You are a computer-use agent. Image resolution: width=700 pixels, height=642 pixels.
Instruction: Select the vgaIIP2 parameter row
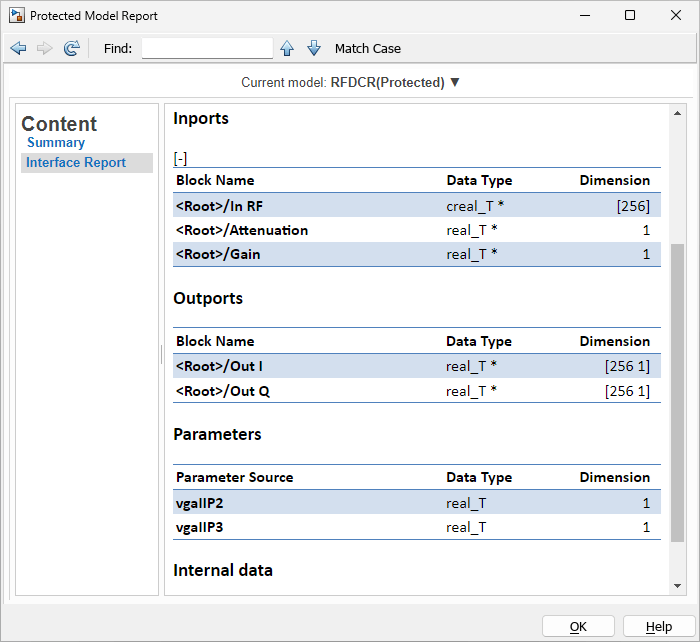click(x=417, y=503)
